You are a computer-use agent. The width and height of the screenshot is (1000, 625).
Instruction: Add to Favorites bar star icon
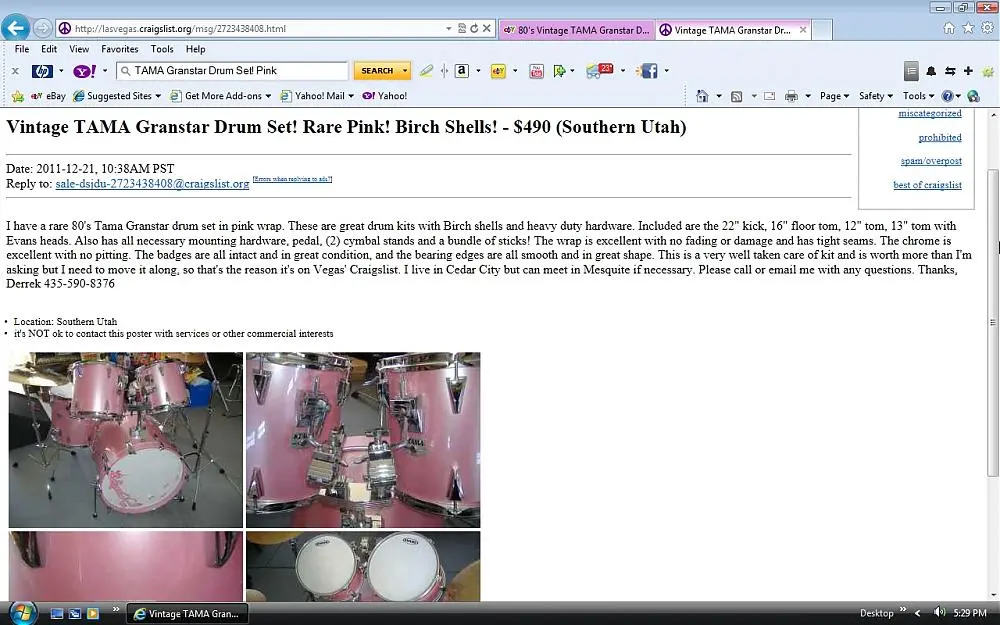[x=18, y=96]
